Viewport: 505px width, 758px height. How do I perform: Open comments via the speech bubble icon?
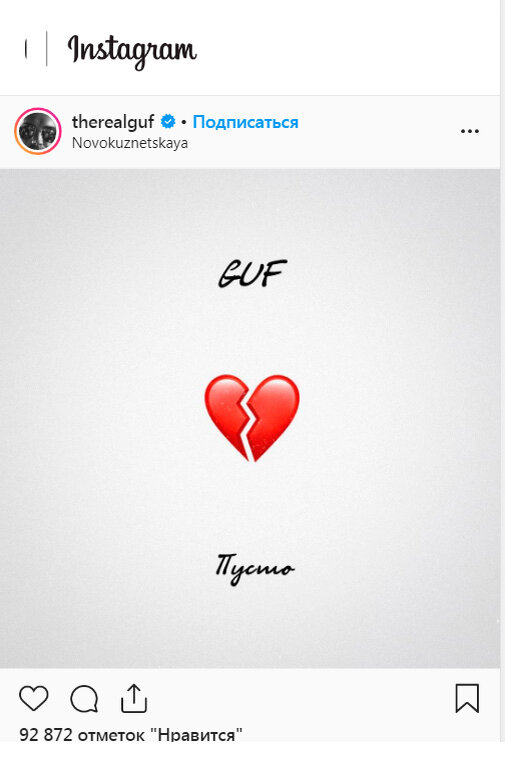click(85, 699)
